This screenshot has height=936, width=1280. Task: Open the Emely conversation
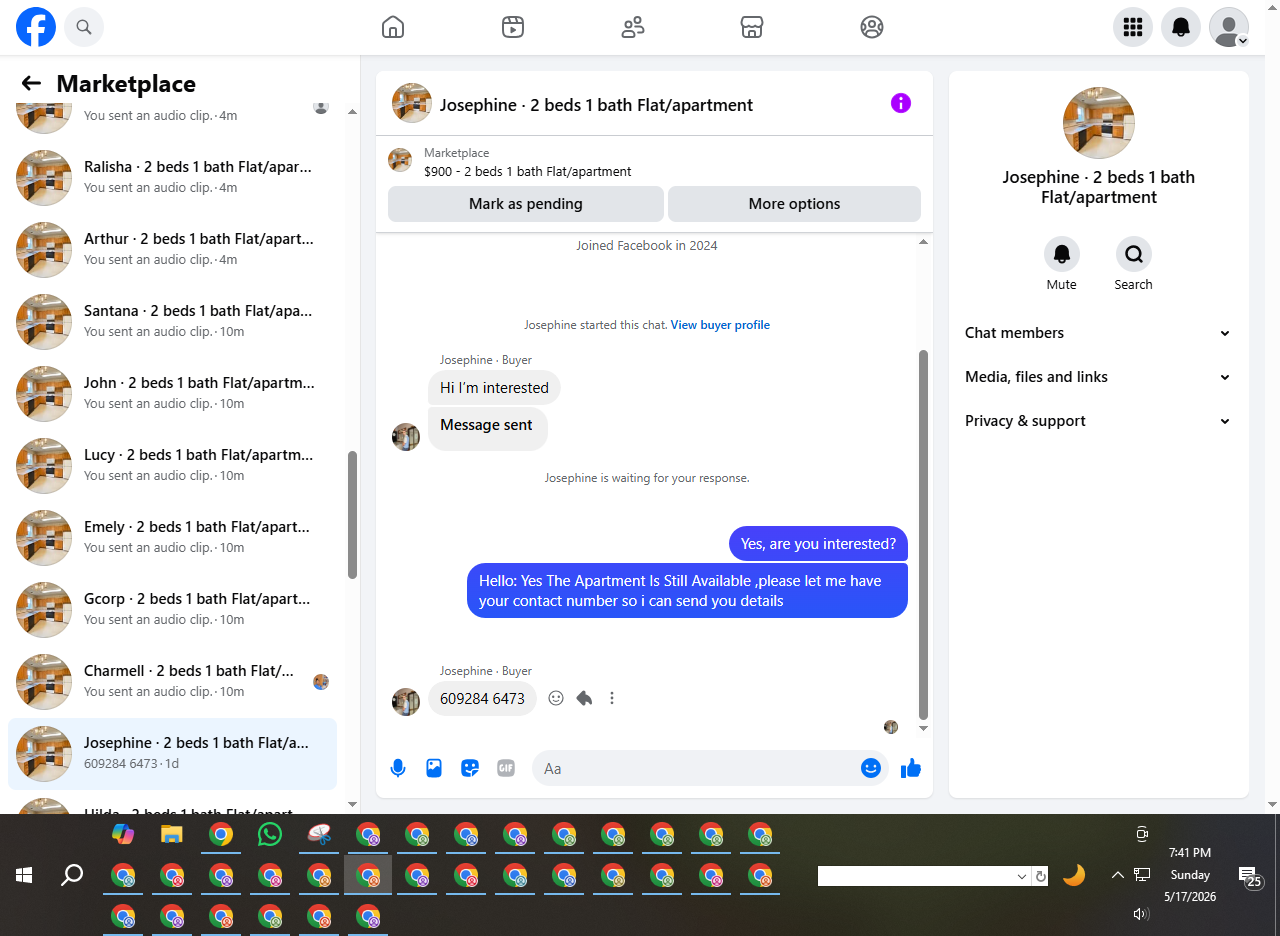point(172,538)
